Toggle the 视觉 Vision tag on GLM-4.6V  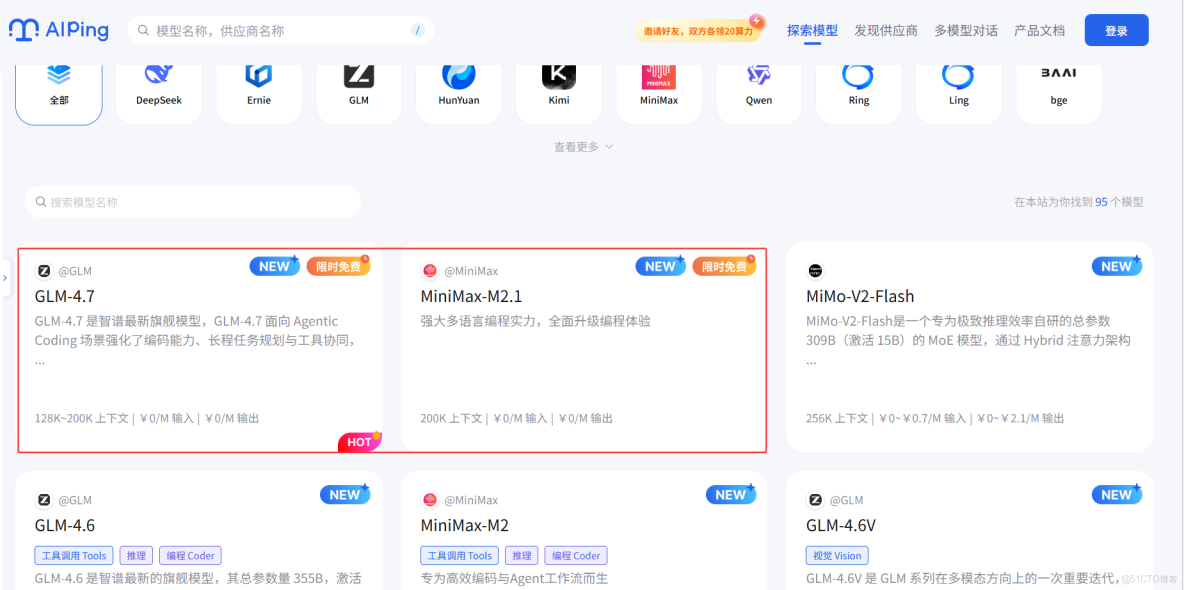836,555
